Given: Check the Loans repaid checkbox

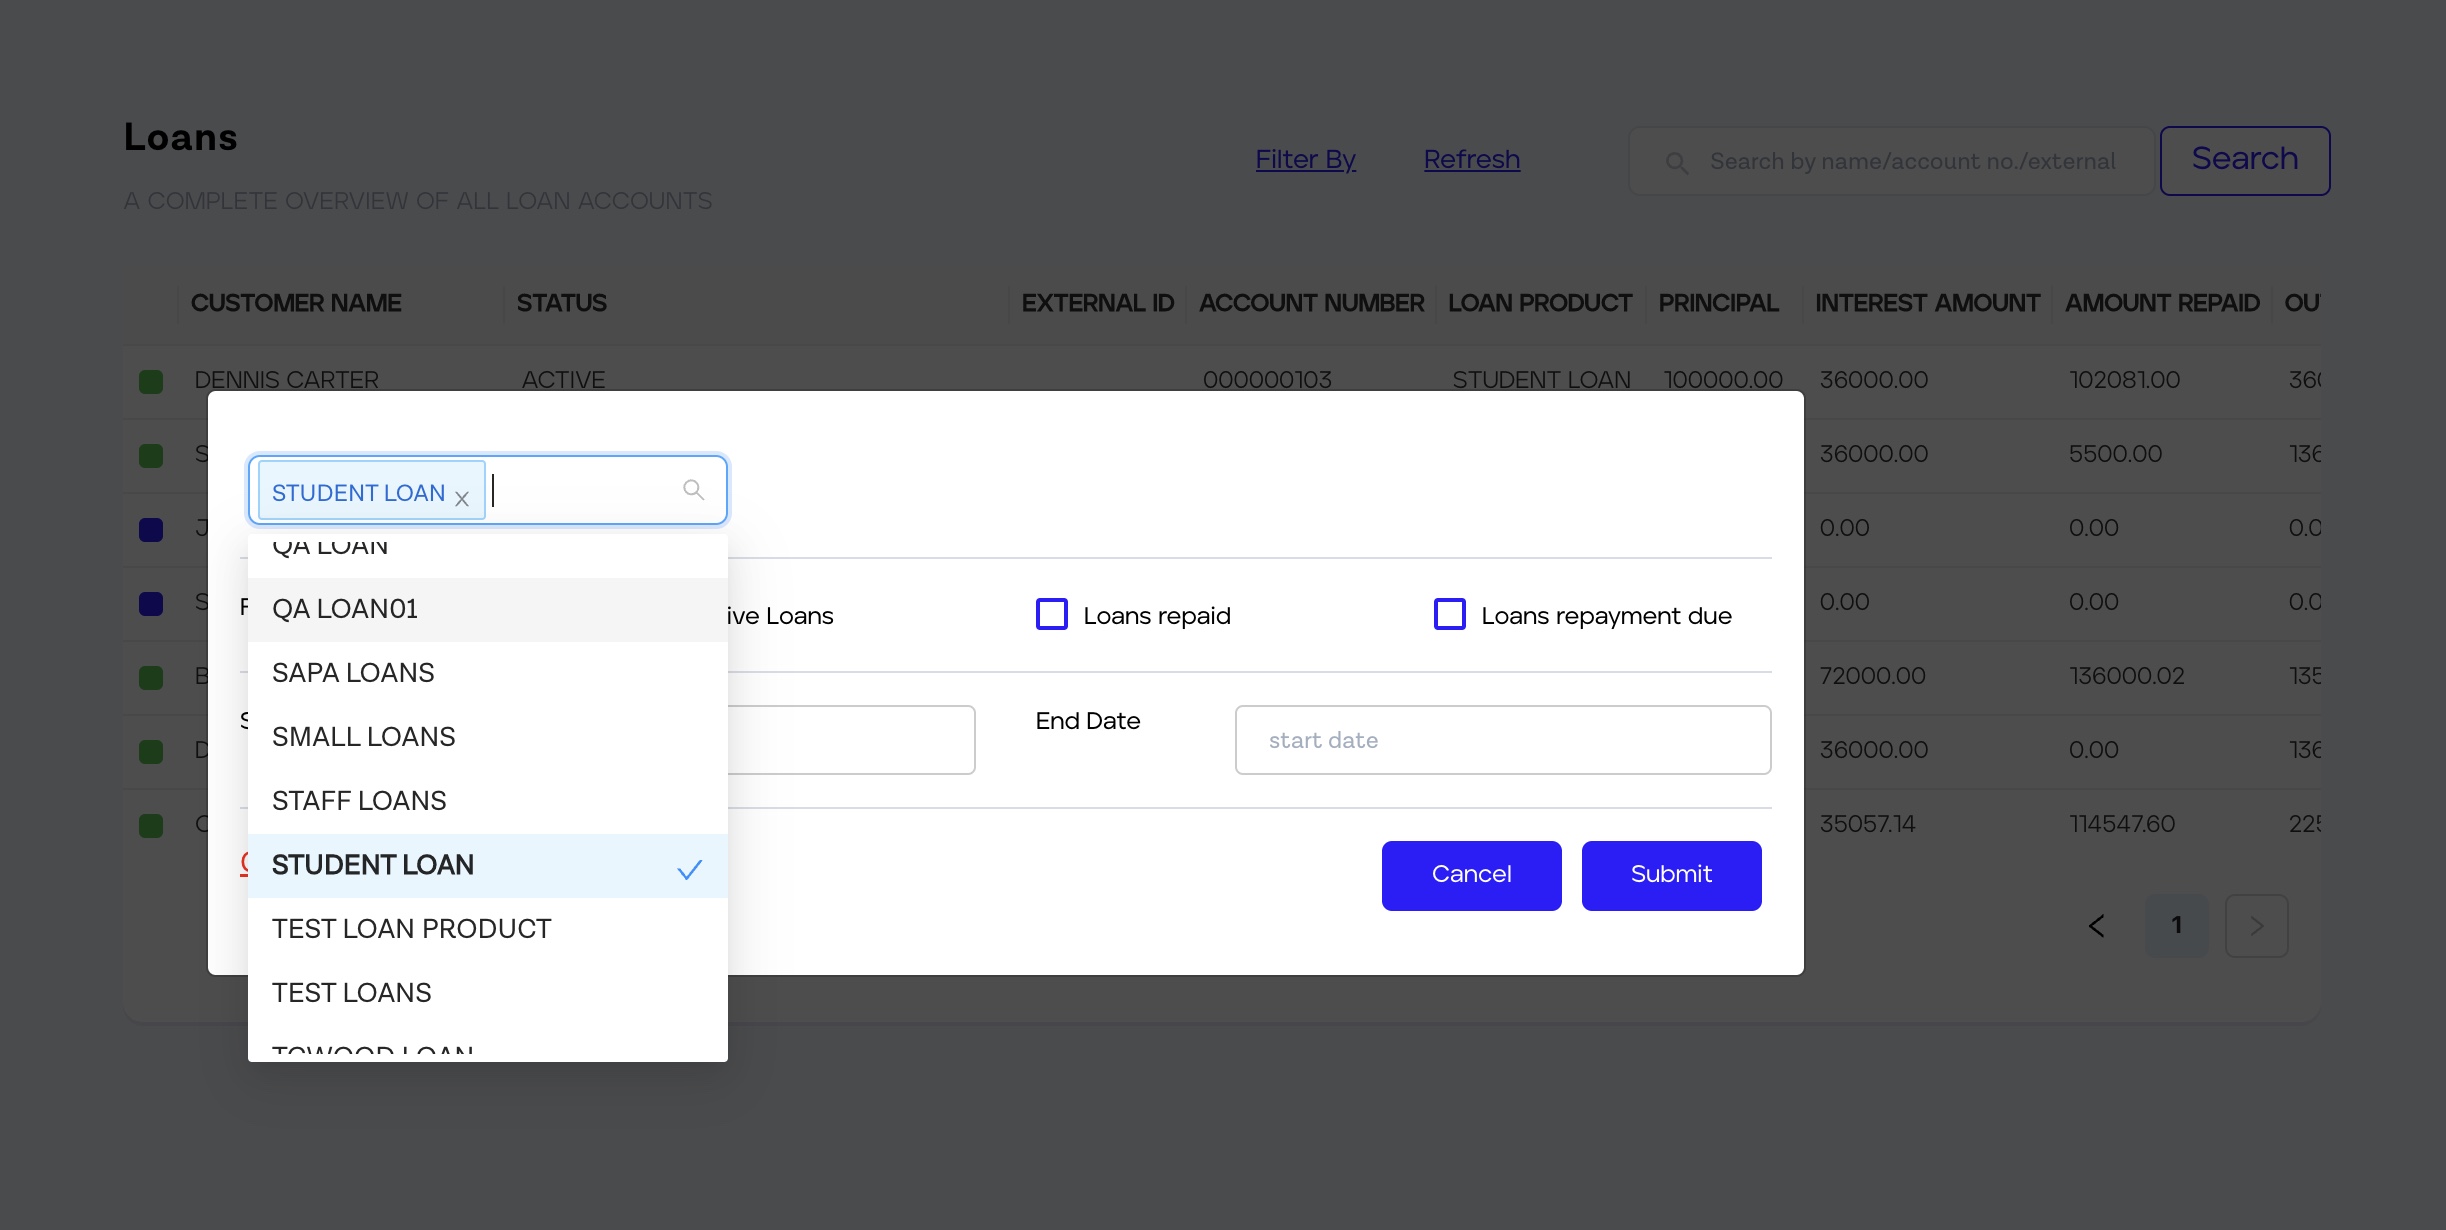Looking at the screenshot, I should click(1052, 614).
